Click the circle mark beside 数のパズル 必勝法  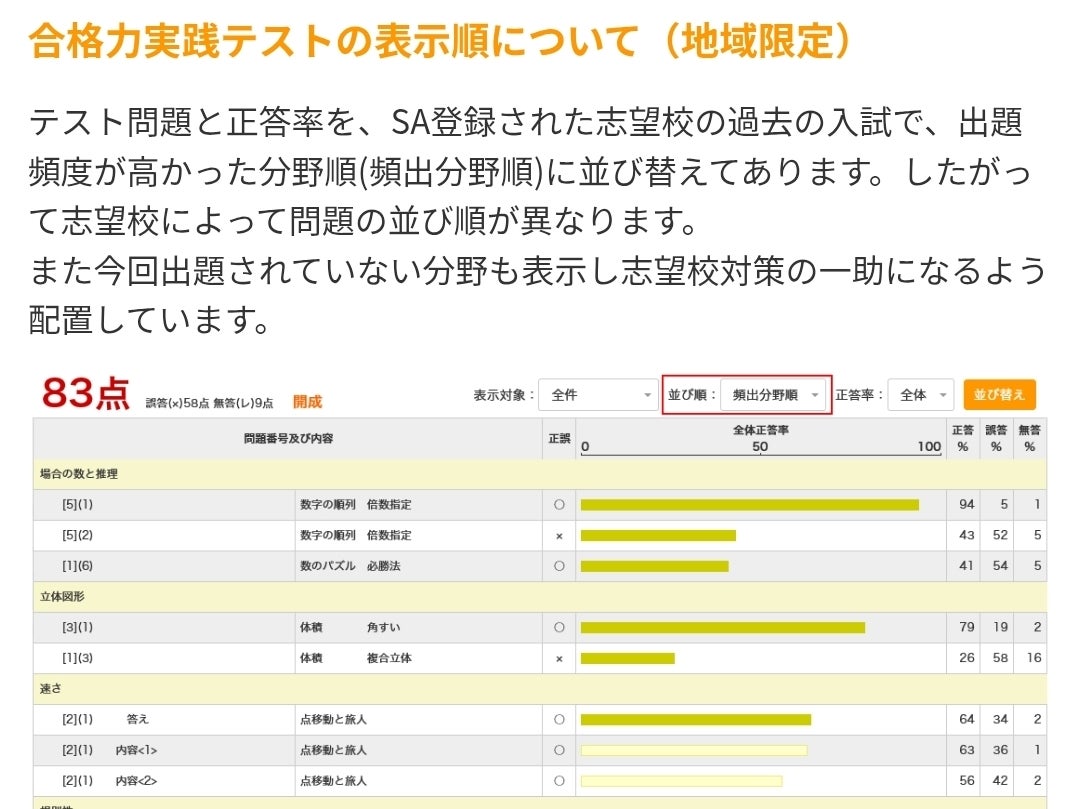(557, 566)
